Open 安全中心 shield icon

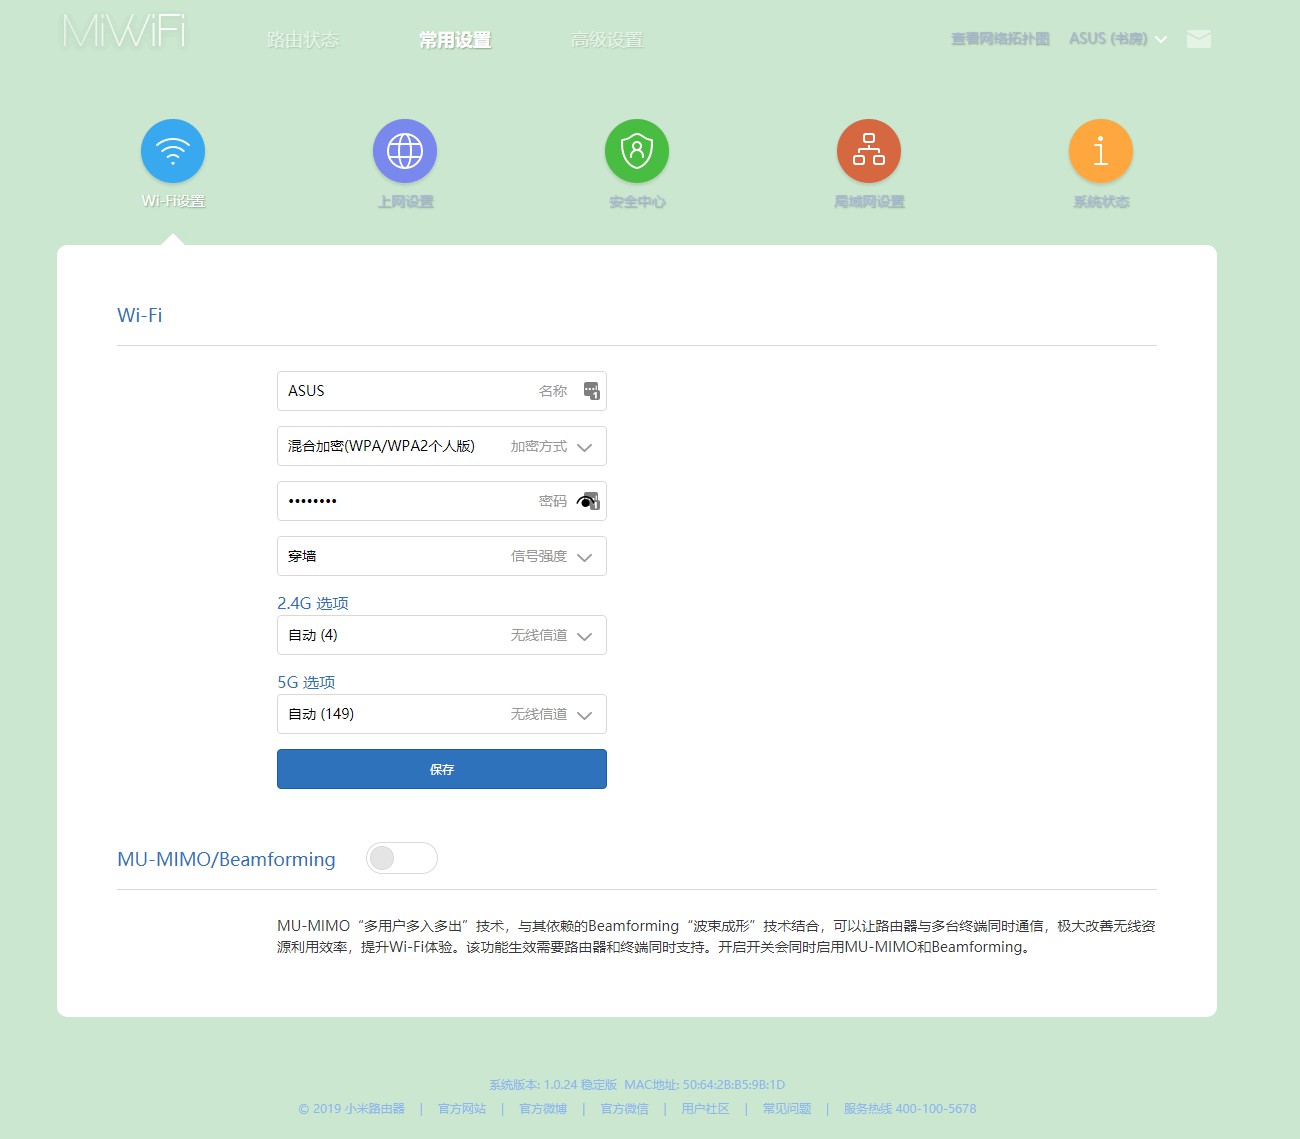637,150
